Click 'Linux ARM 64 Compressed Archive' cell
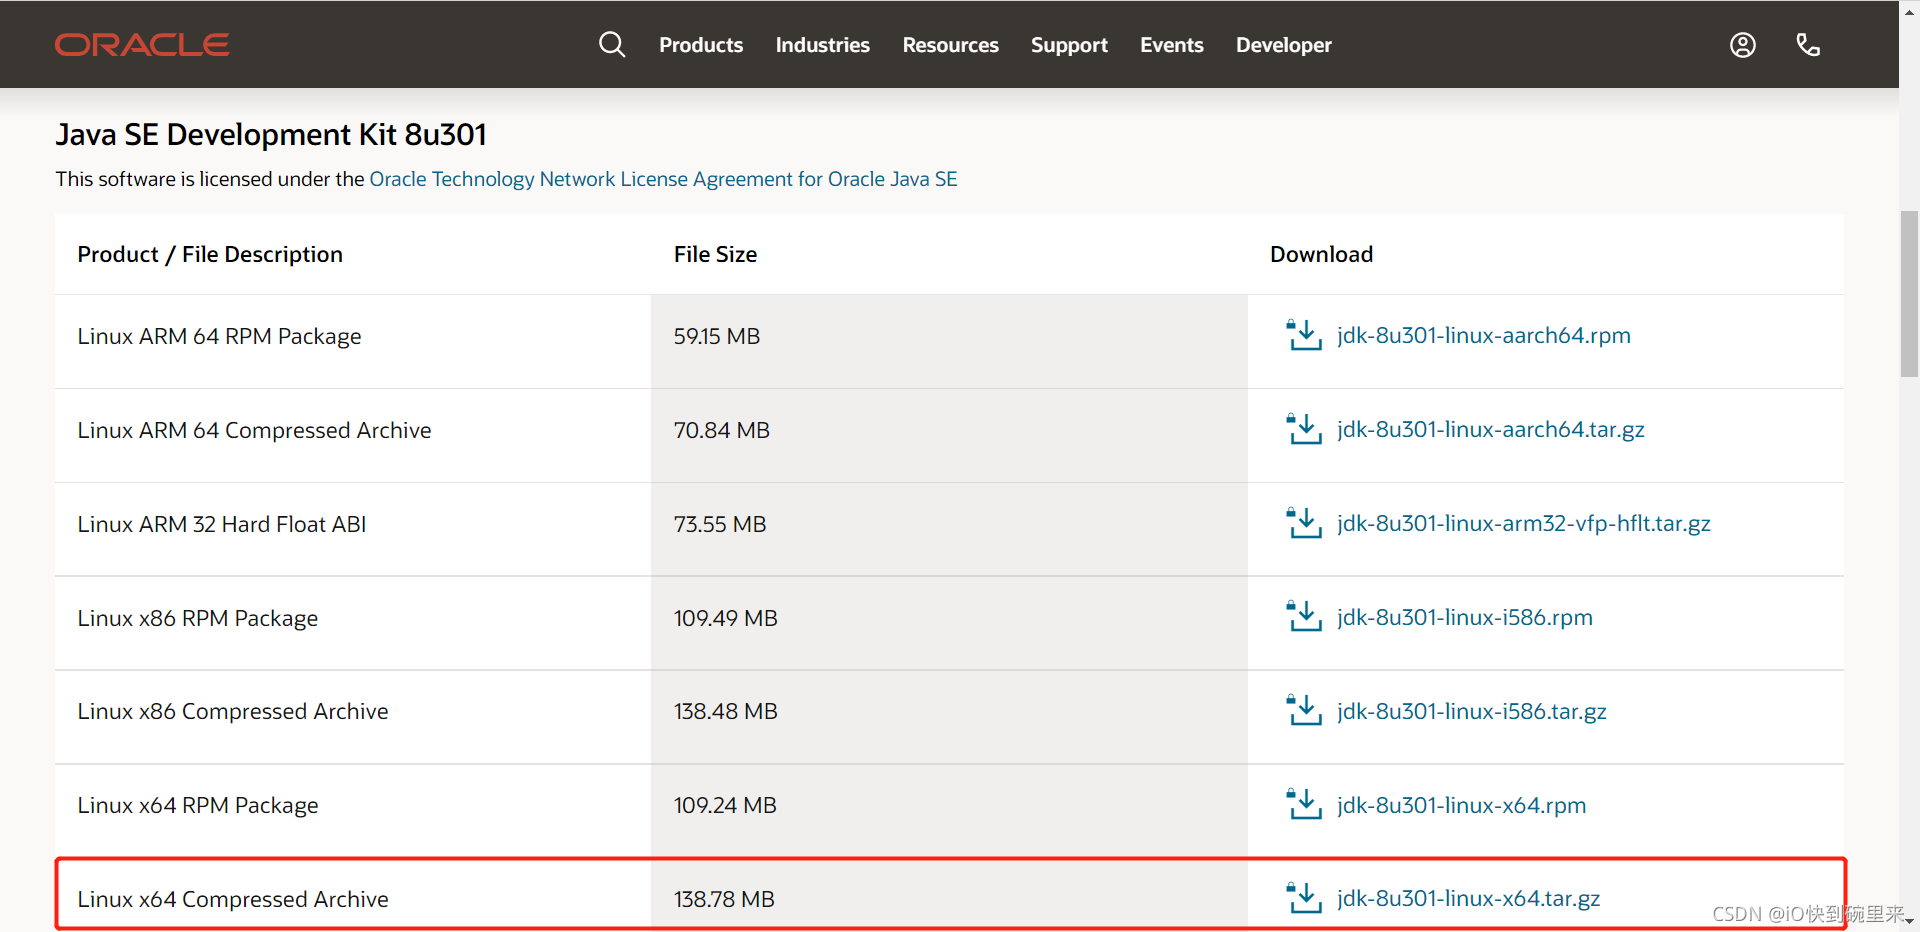 tap(353, 435)
